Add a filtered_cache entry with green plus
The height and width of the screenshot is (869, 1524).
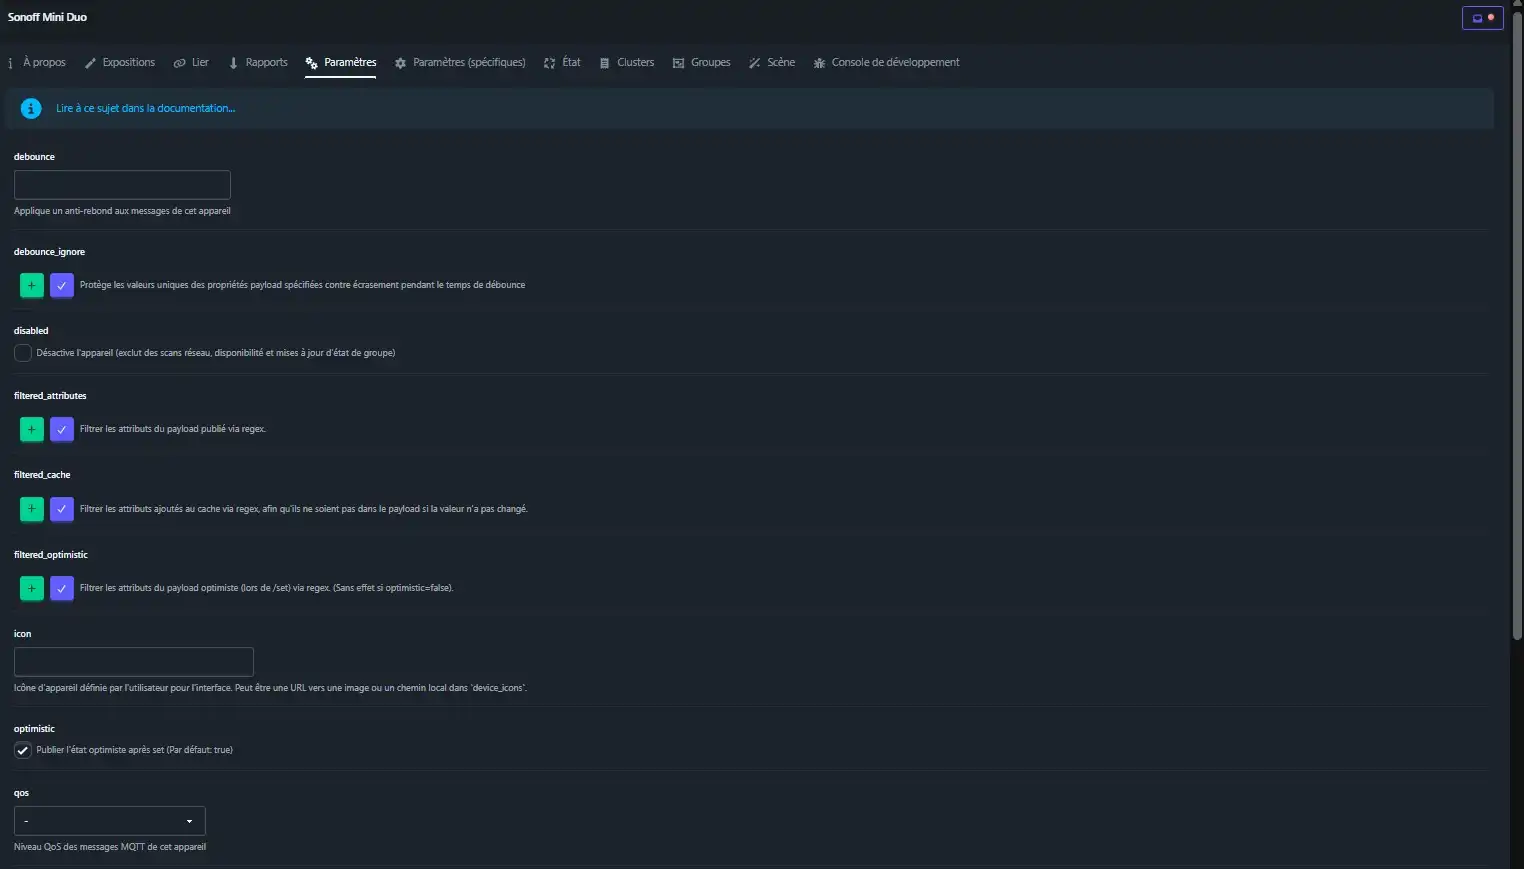(32, 509)
